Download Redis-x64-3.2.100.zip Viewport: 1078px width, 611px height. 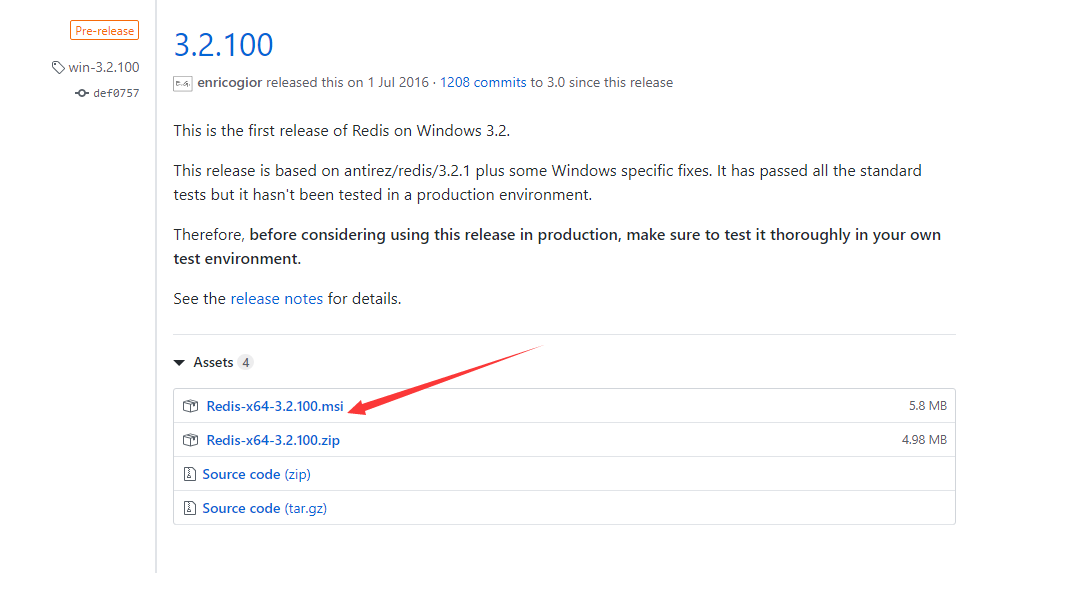[x=273, y=441]
